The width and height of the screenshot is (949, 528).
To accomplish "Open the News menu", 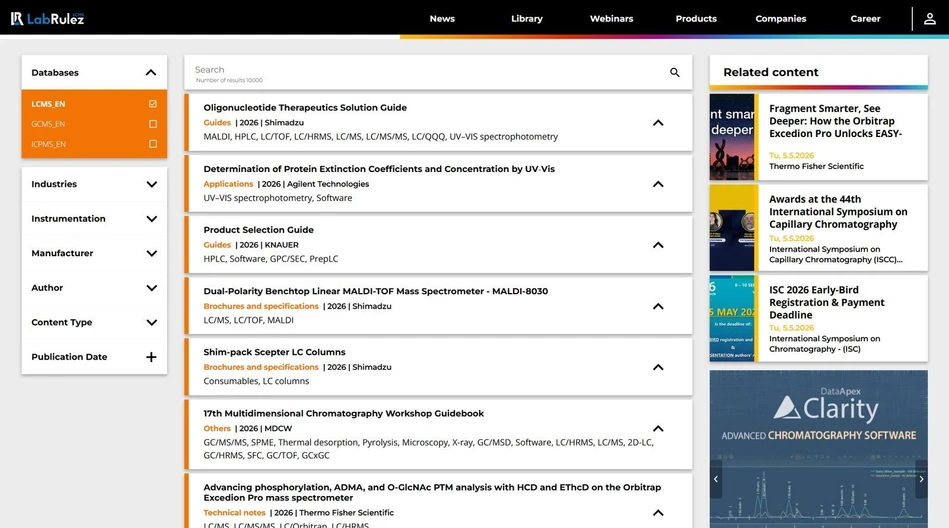I will pyautogui.click(x=442, y=19).
